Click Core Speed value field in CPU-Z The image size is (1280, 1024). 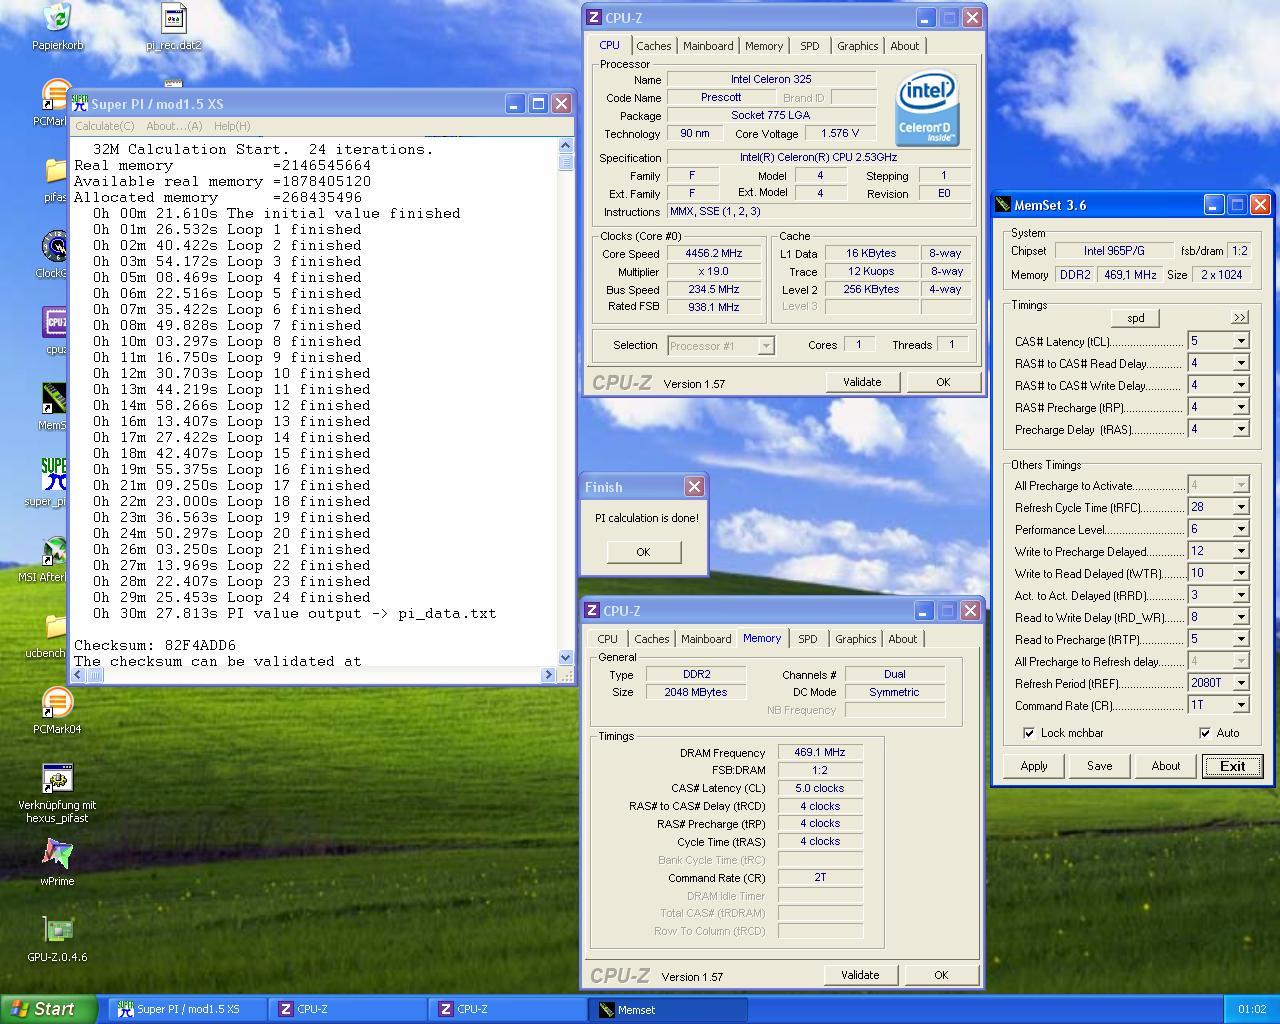click(x=713, y=254)
